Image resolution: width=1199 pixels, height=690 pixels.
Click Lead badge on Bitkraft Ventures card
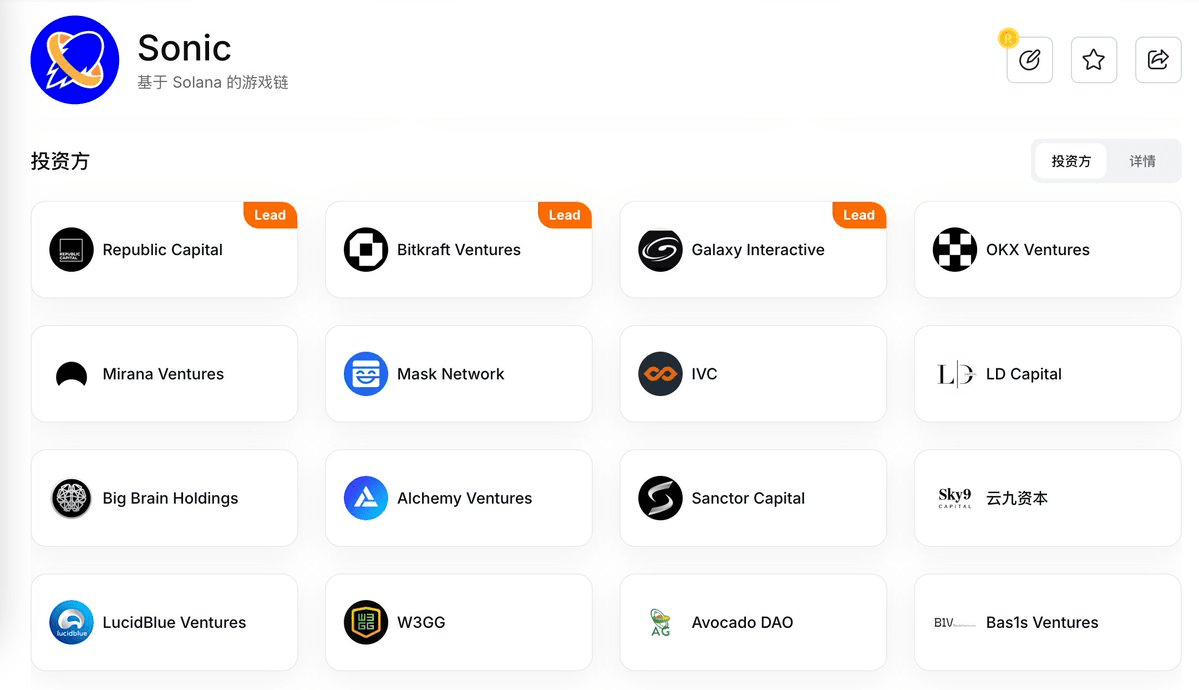564,215
